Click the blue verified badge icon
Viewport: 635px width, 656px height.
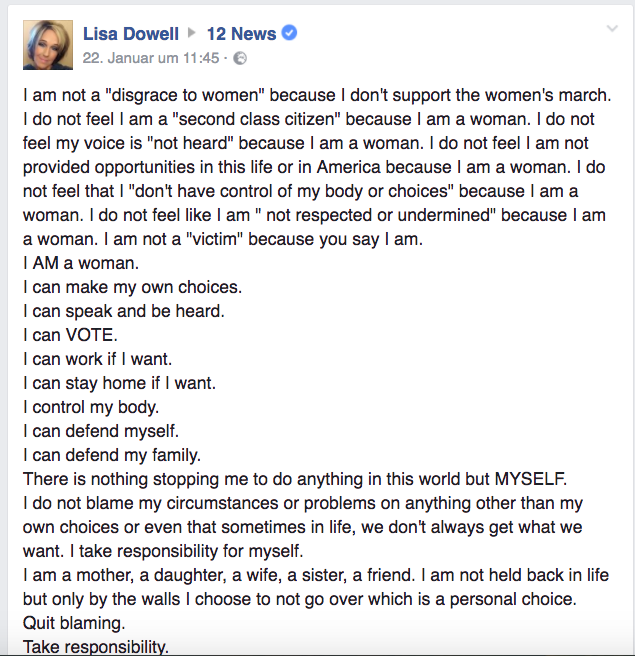pyautogui.click(x=290, y=34)
